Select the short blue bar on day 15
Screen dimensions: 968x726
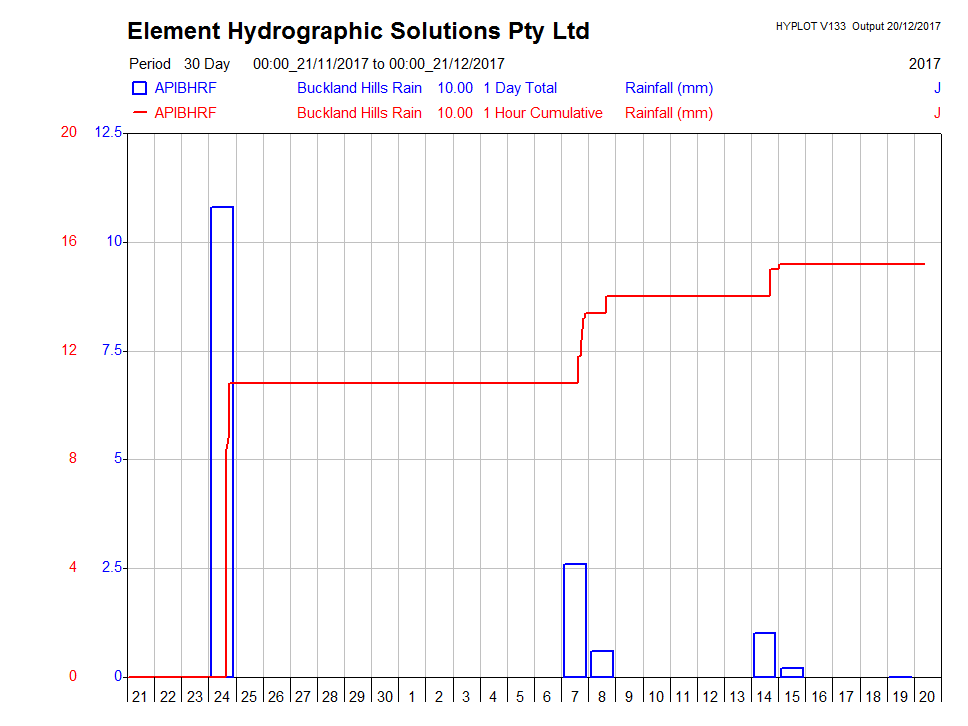tap(792, 672)
